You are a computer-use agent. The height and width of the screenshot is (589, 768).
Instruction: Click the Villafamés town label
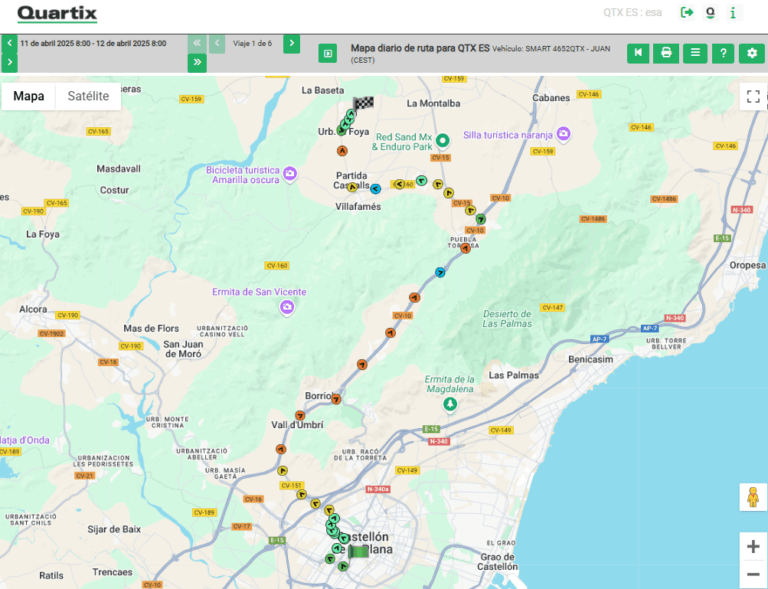coord(358,207)
